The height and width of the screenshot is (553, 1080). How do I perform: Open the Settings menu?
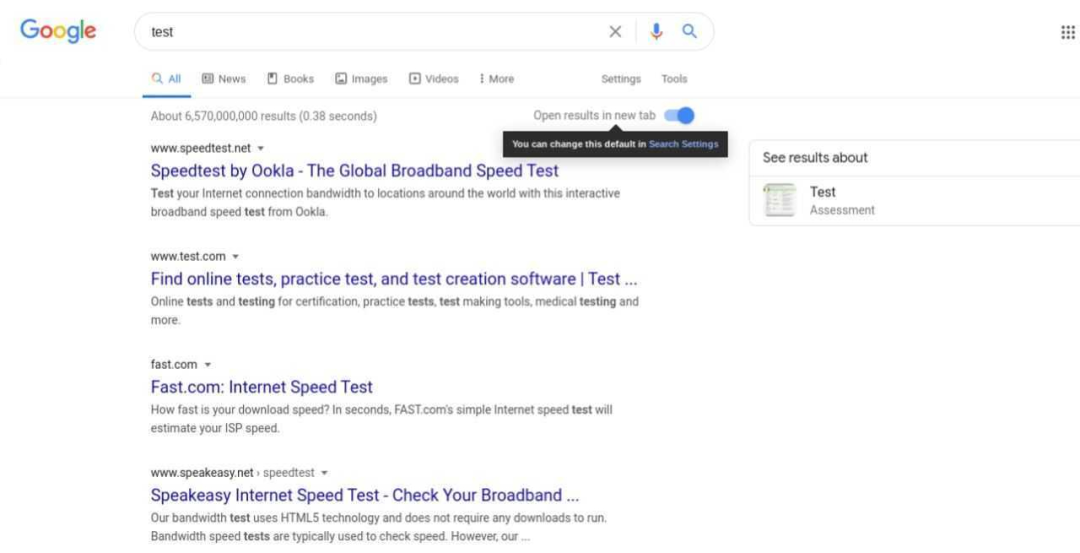[x=621, y=79]
